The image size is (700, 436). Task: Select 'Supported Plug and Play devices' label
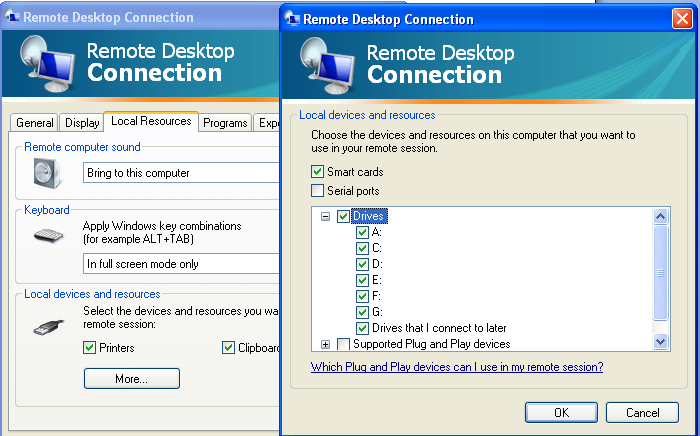432,344
